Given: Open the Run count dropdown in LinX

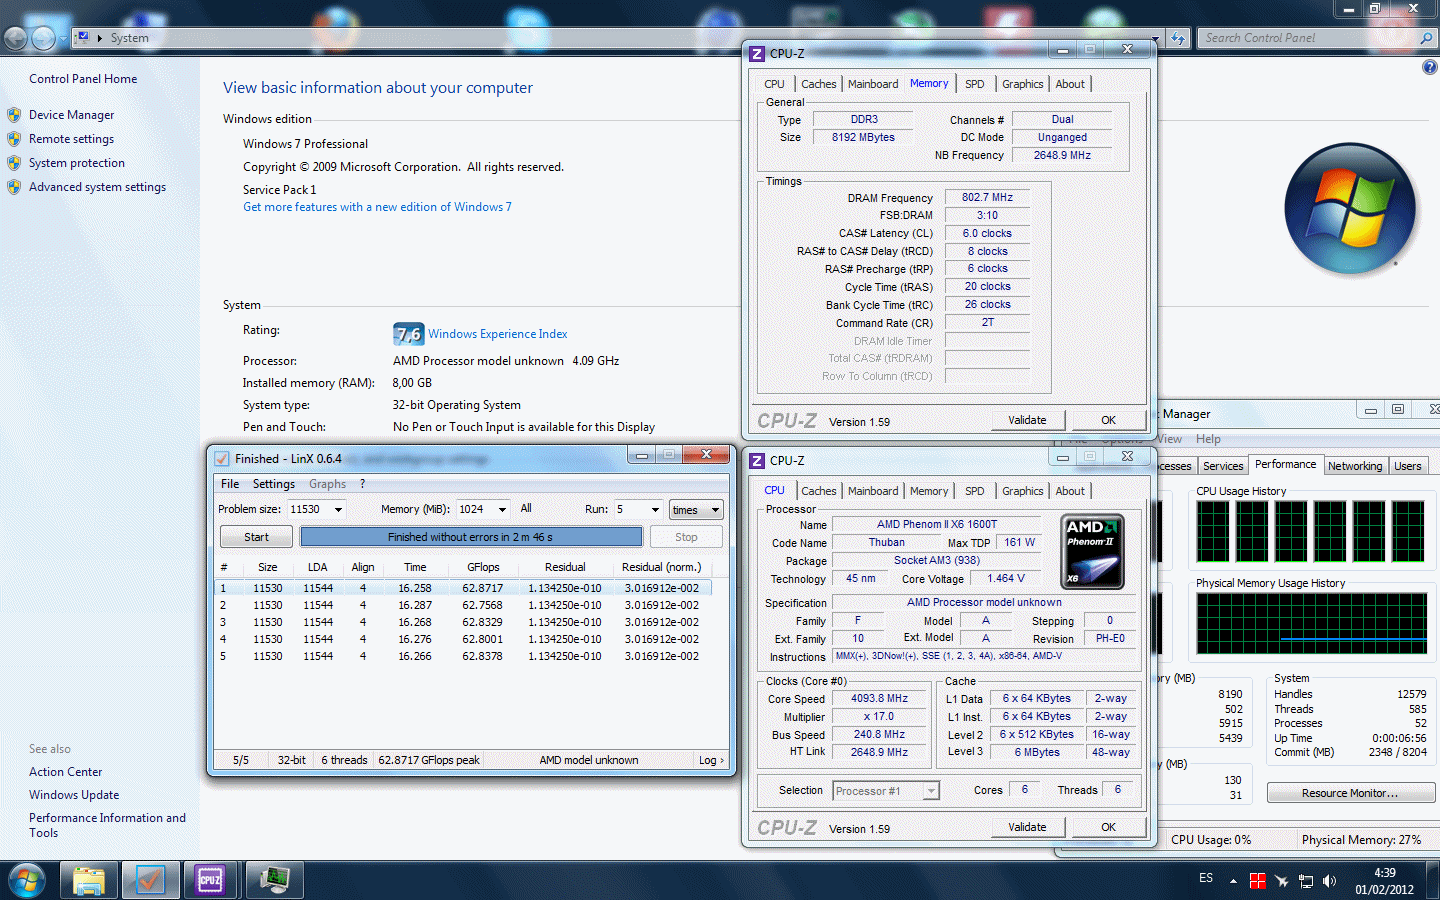Looking at the screenshot, I should coord(655,510).
